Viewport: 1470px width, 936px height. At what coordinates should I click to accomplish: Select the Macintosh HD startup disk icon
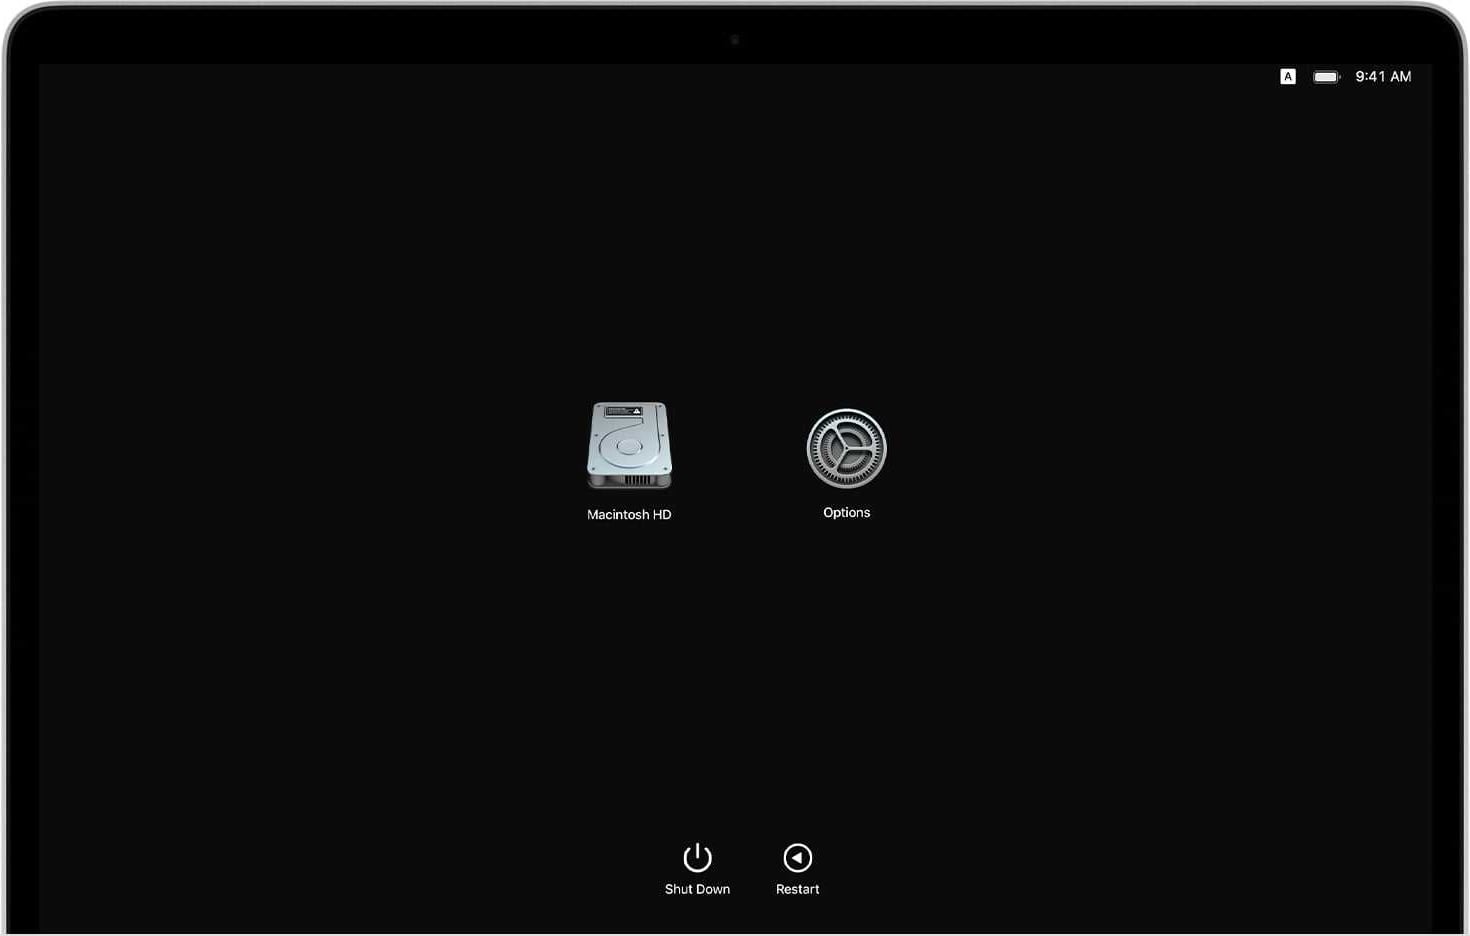pyautogui.click(x=629, y=445)
